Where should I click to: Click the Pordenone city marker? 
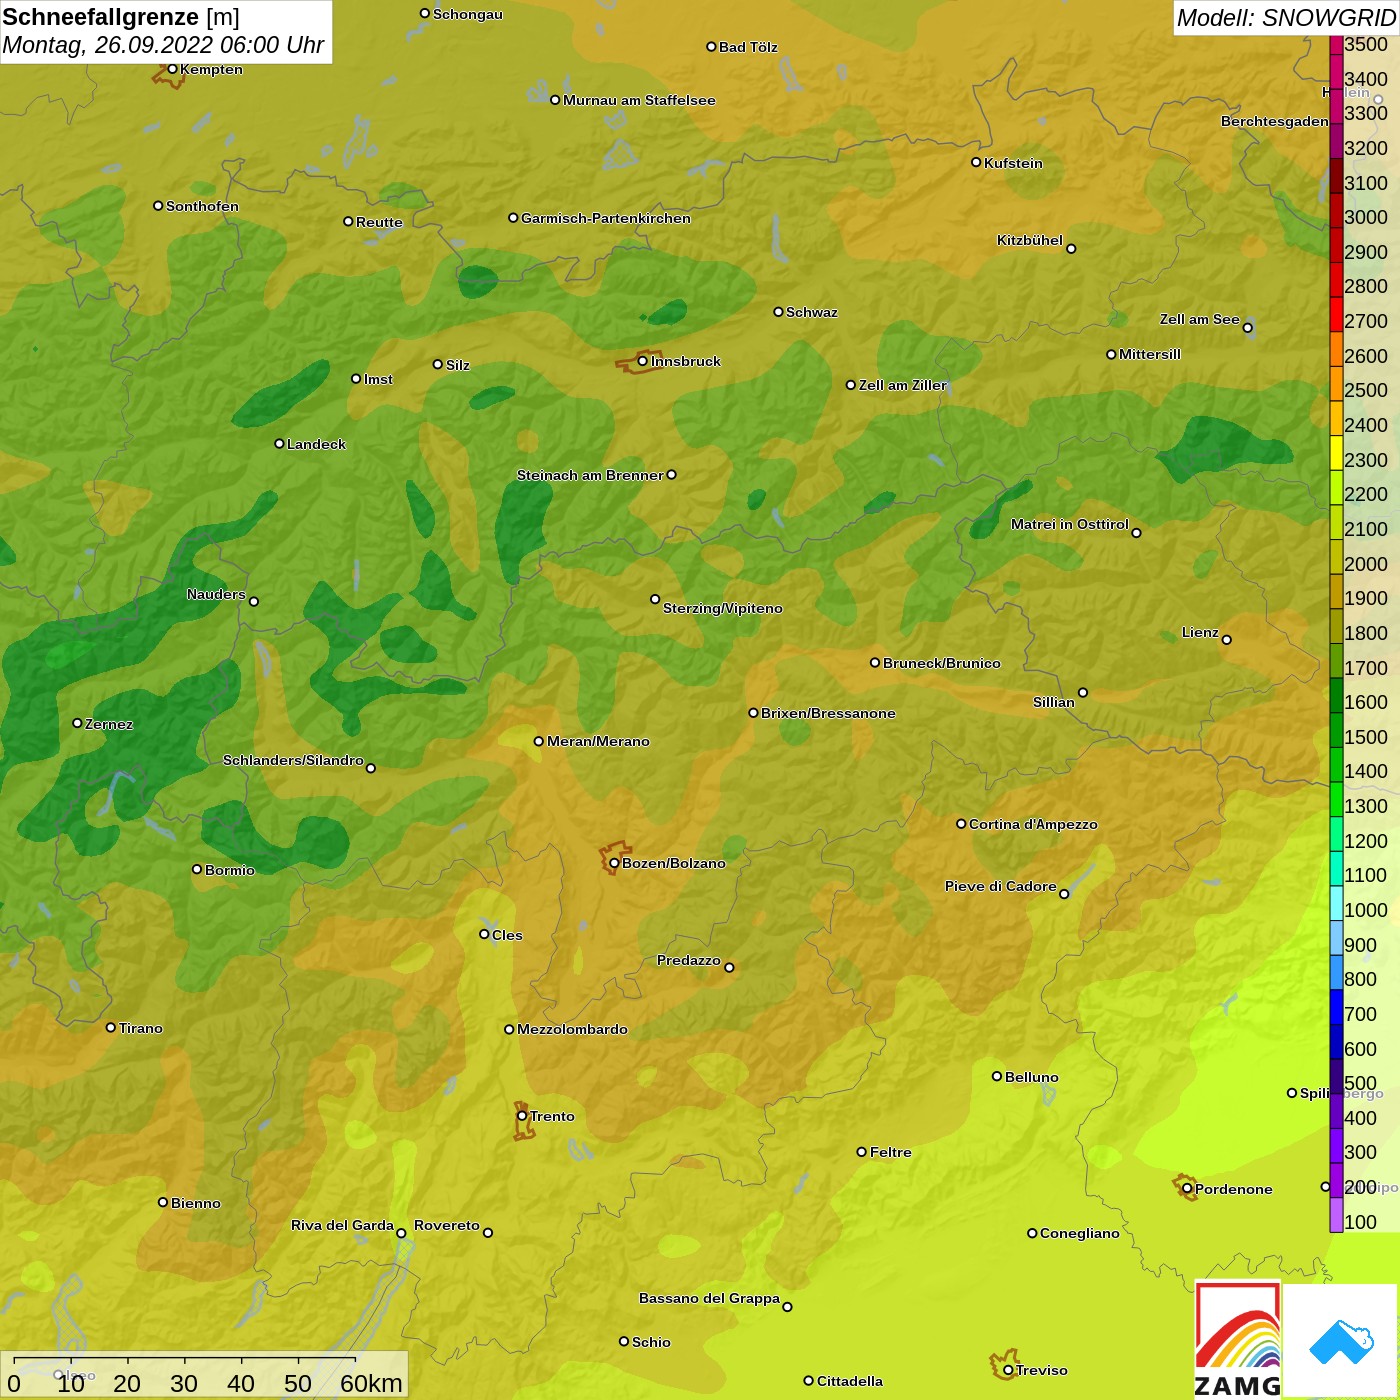[x=1187, y=1189]
